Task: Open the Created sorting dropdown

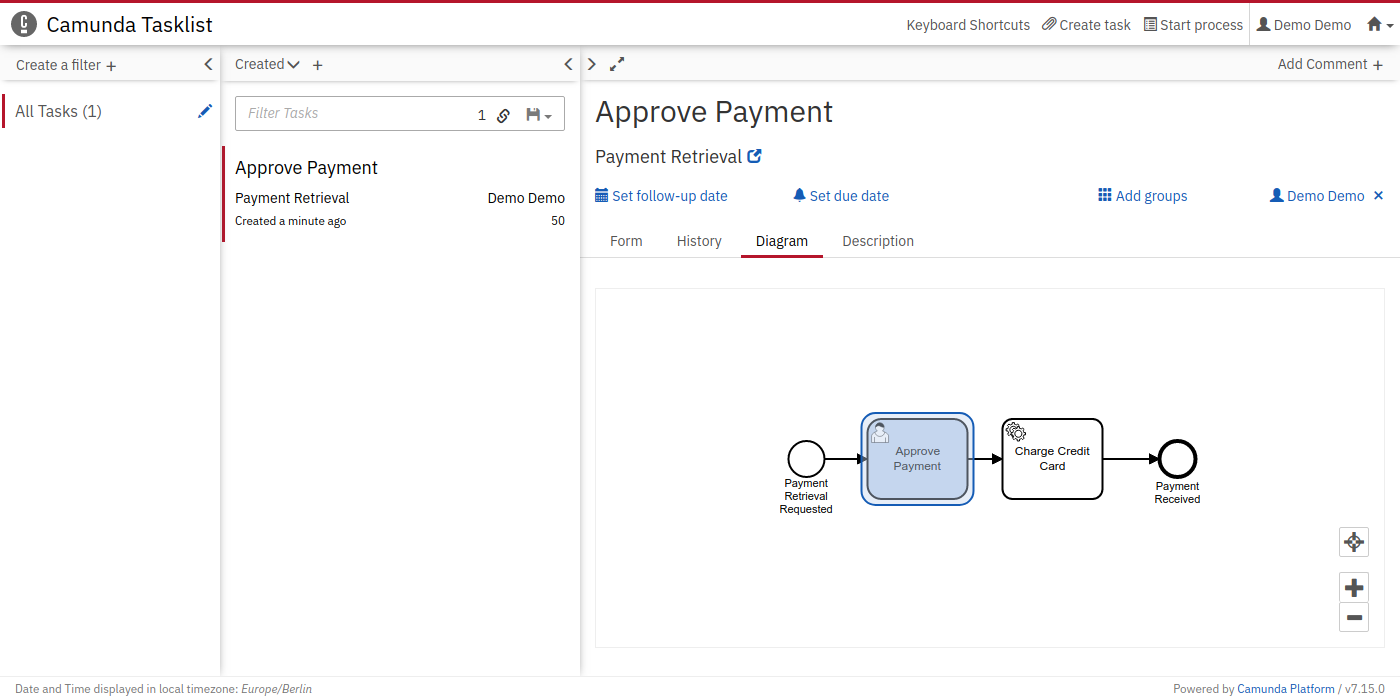Action: coord(267,64)
